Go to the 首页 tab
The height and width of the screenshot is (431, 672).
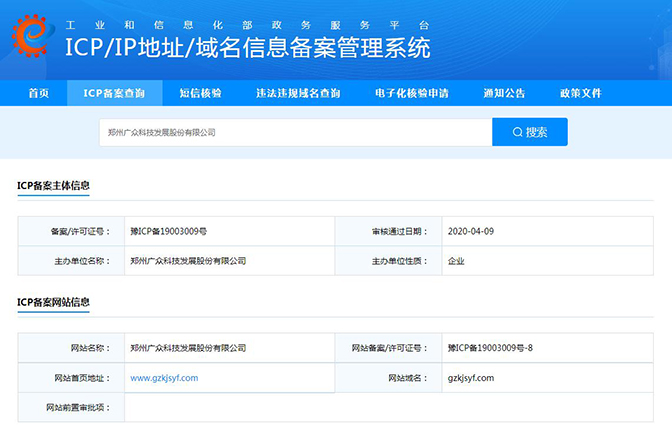[39, 93]
